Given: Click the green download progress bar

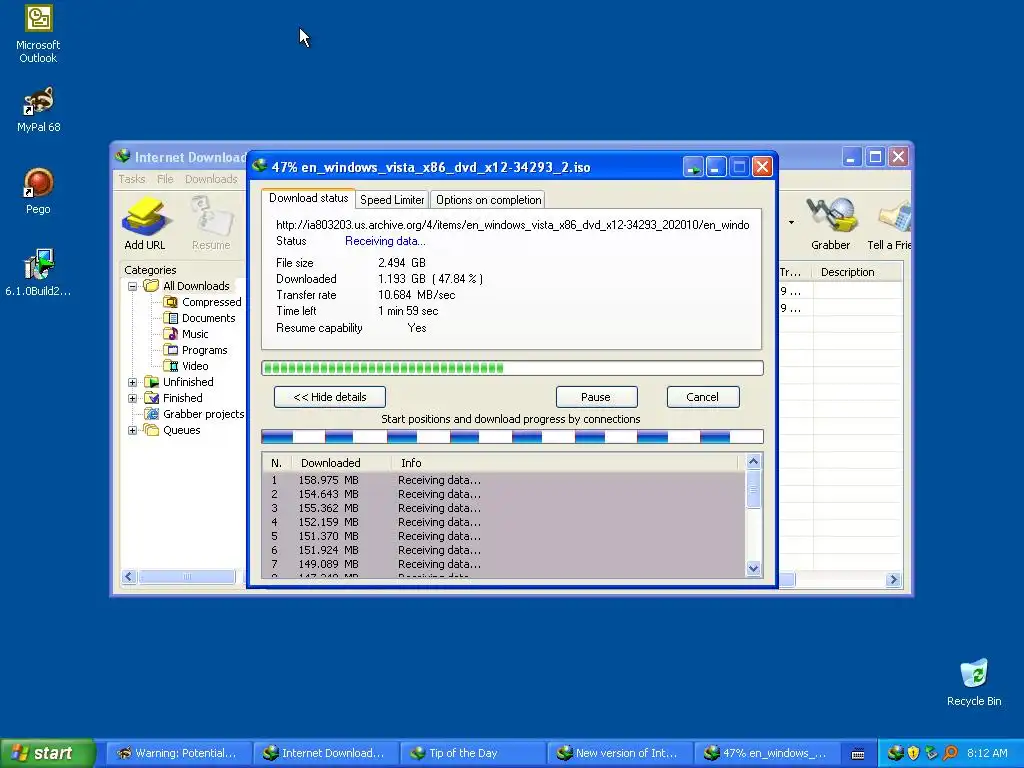Looking at the screenshot, I should coord(512,368).
